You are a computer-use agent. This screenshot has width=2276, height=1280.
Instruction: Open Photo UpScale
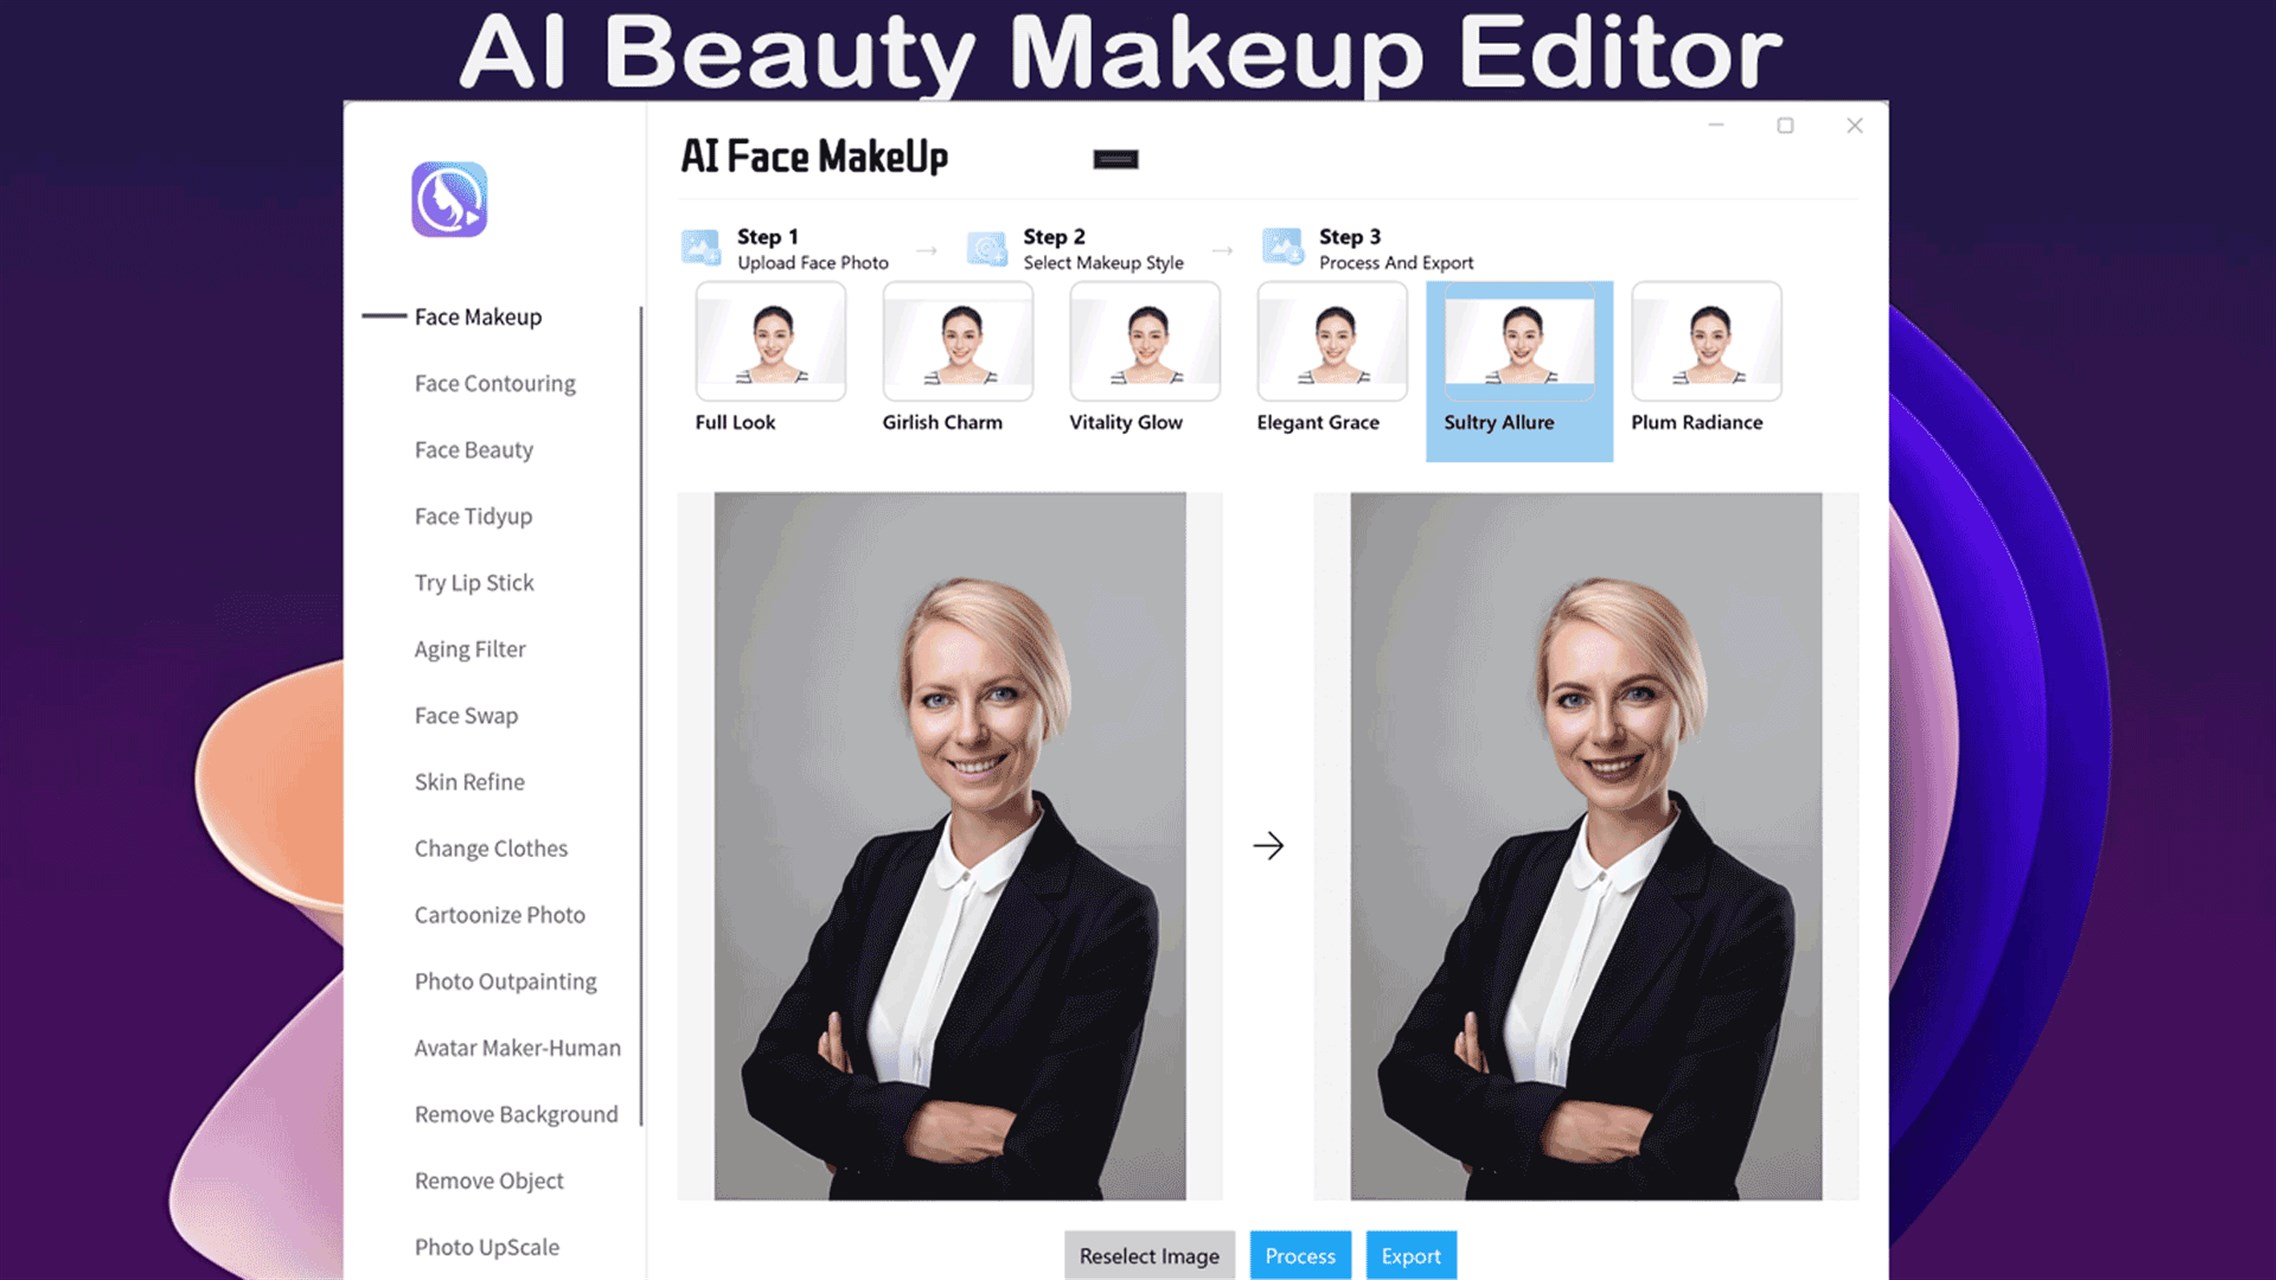point(485,1247)
